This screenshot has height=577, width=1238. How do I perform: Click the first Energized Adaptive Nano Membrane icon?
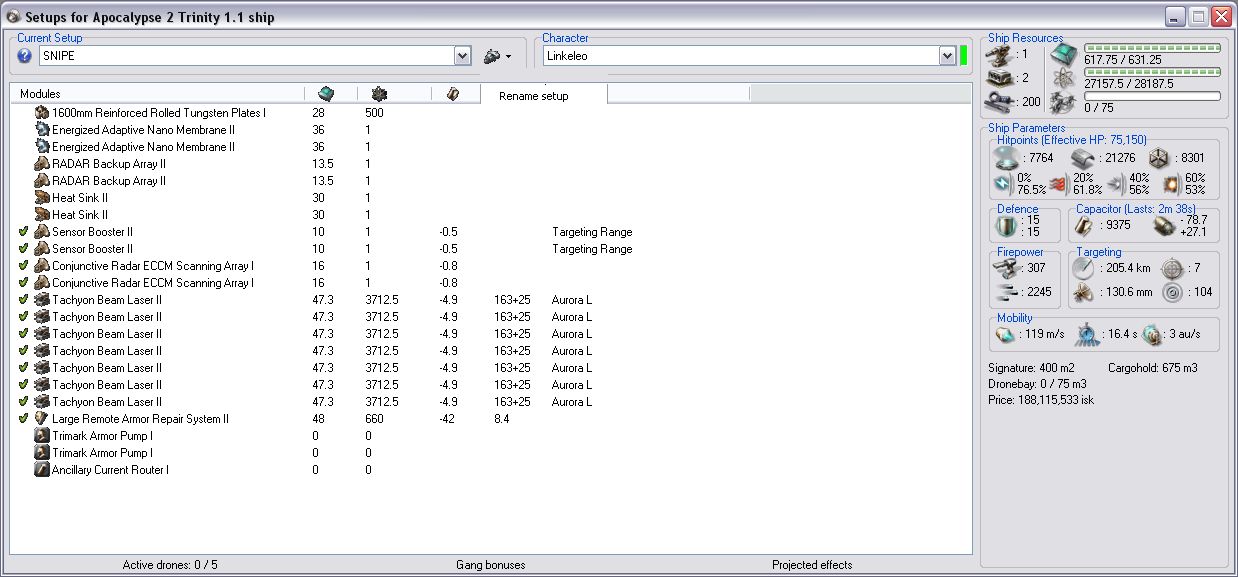pyautogui.click(x=42, y=129)
